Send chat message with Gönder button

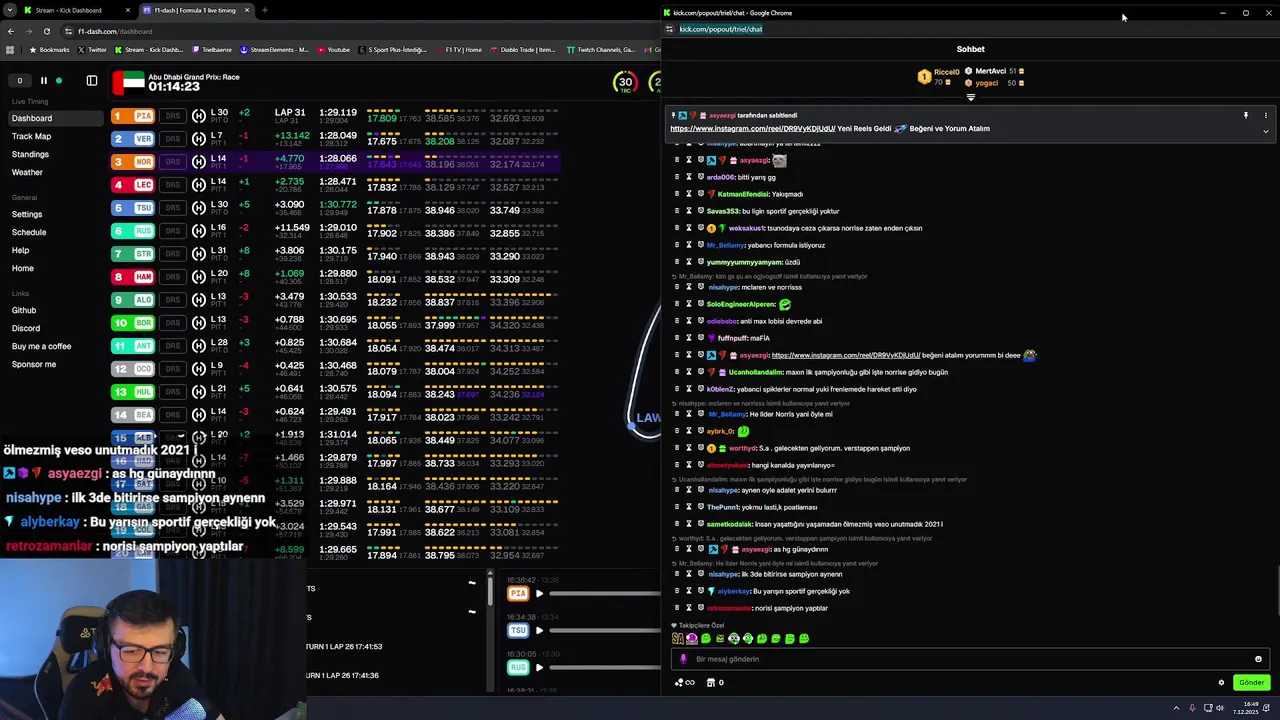(1252, 683)
